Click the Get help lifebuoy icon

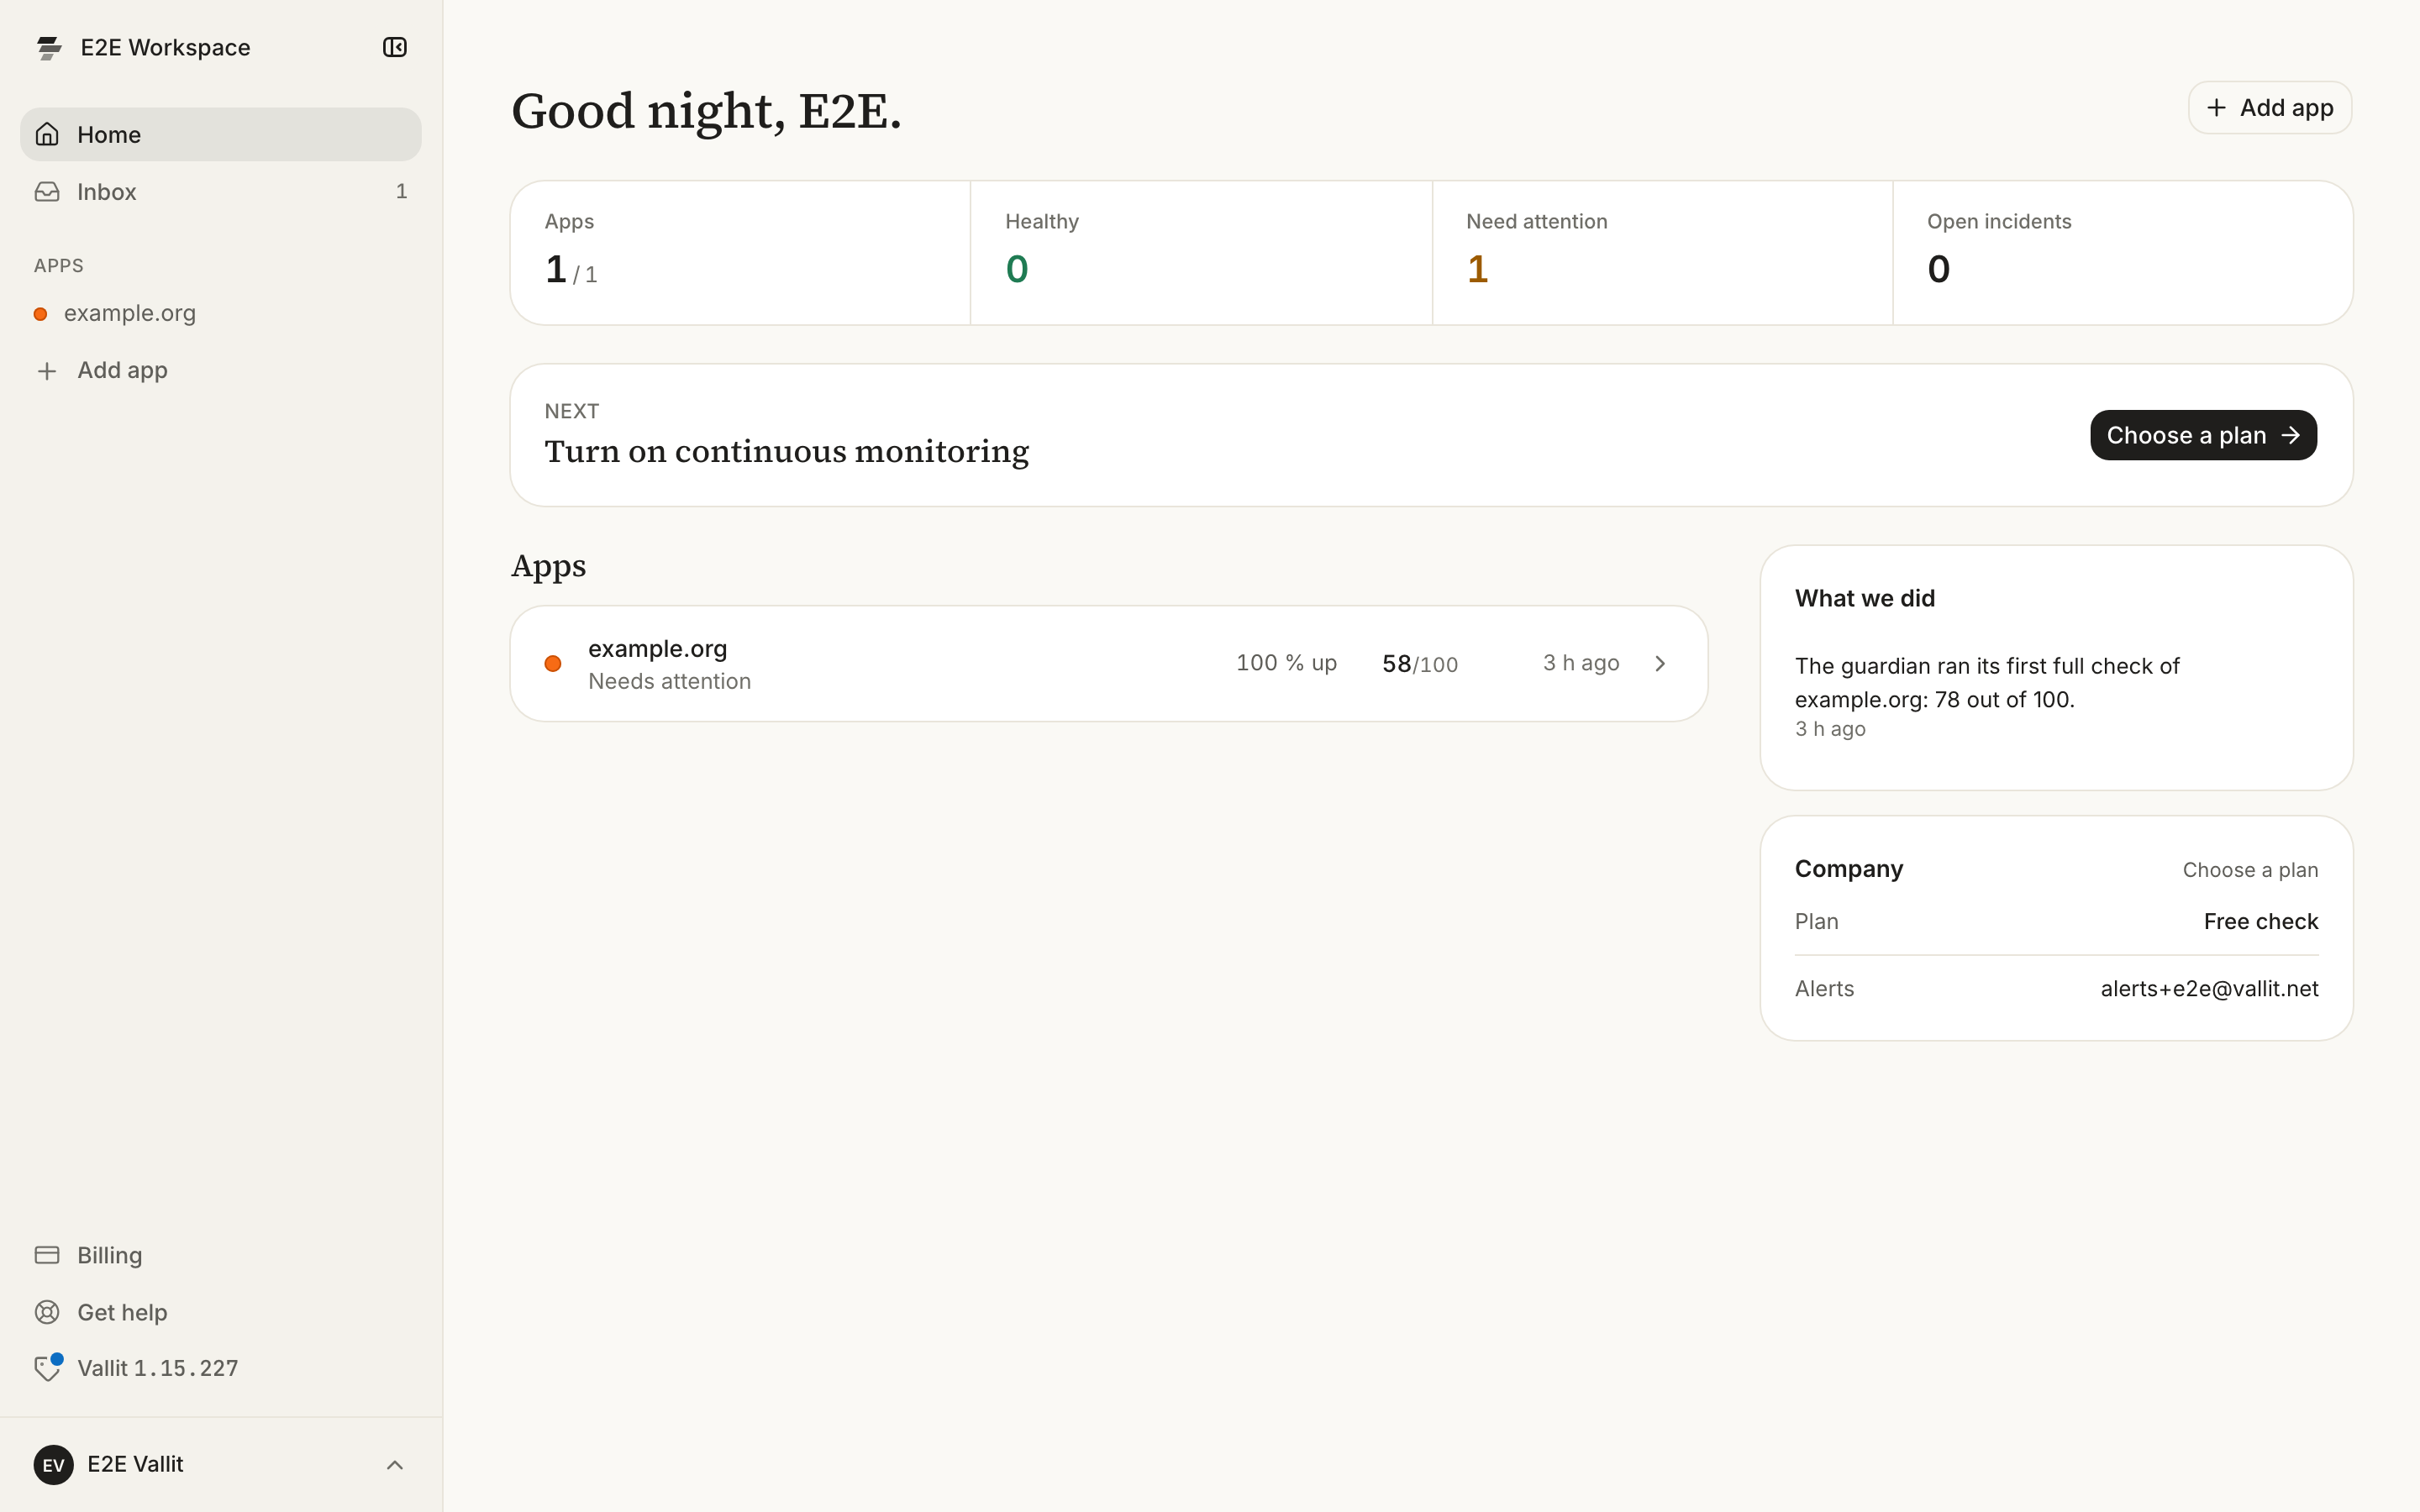(47, 1312)
